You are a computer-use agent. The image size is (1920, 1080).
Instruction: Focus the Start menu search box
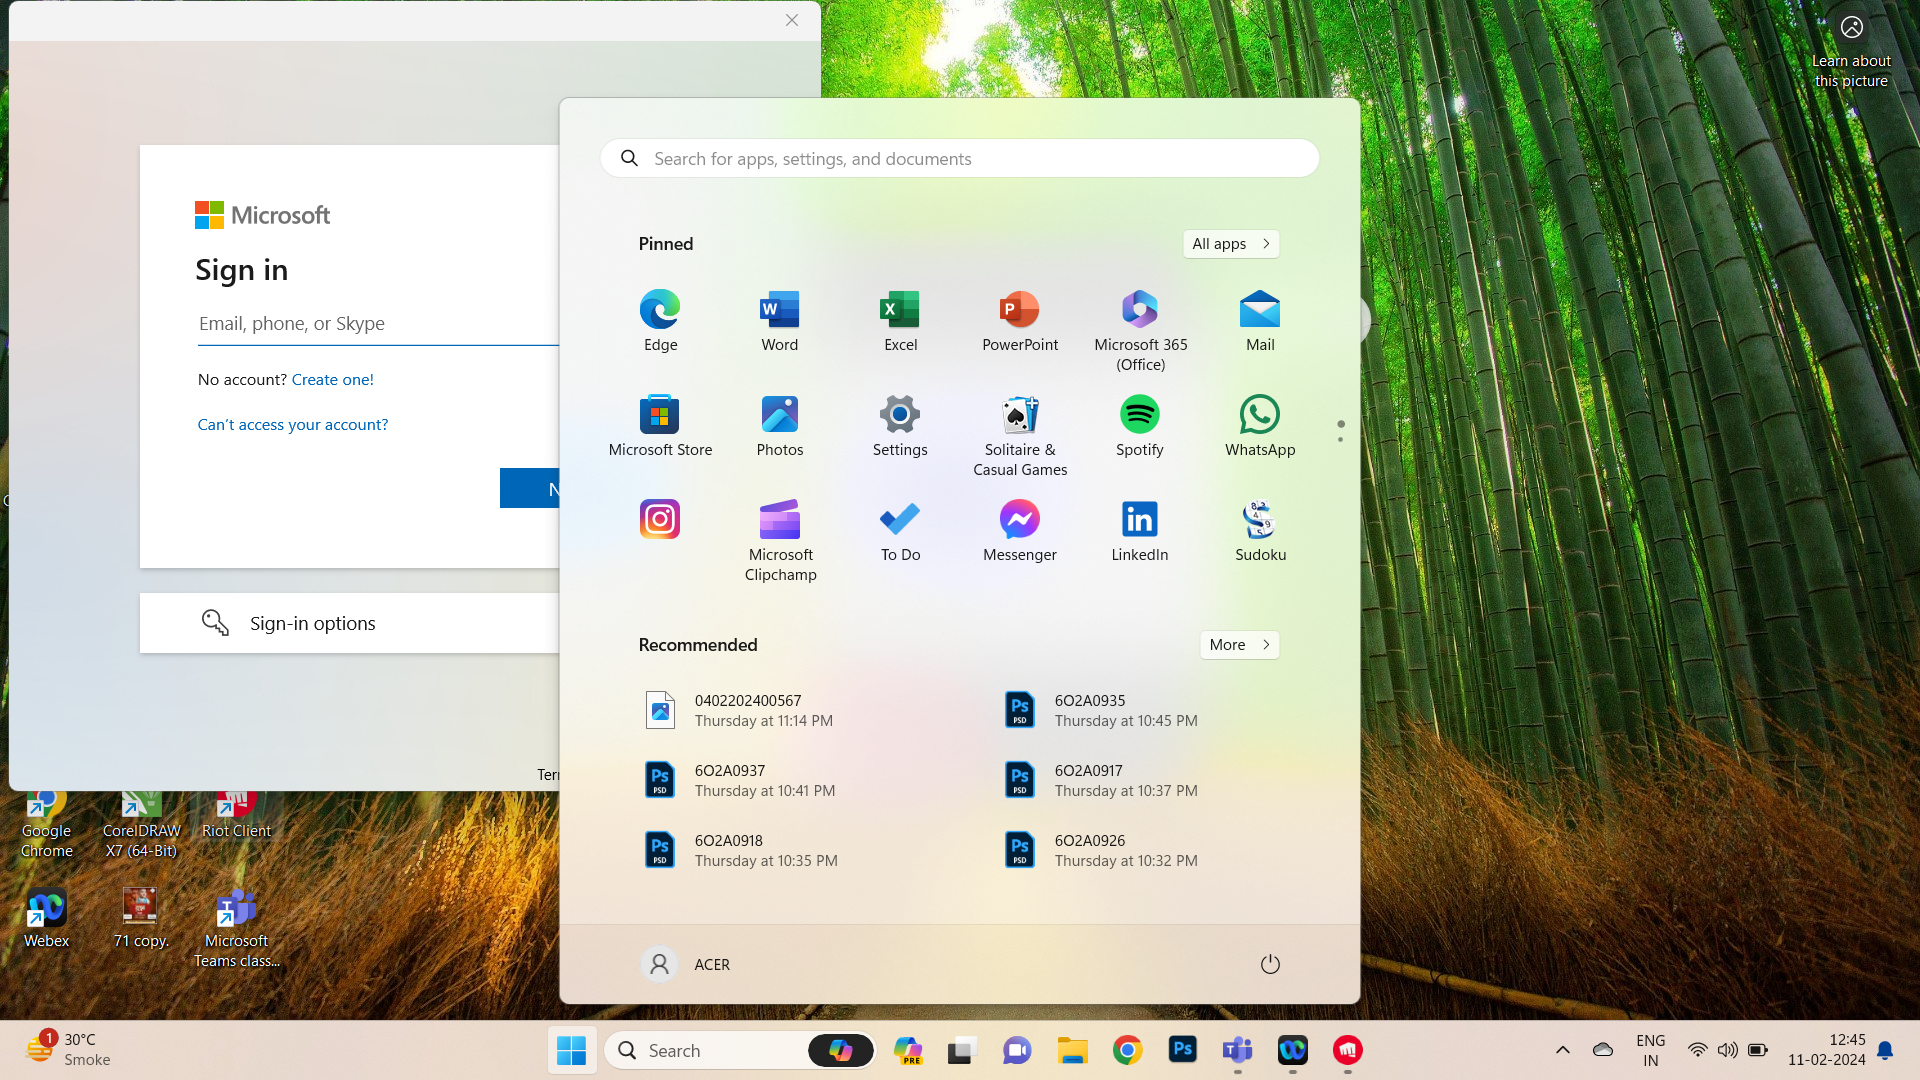[960, 158]
